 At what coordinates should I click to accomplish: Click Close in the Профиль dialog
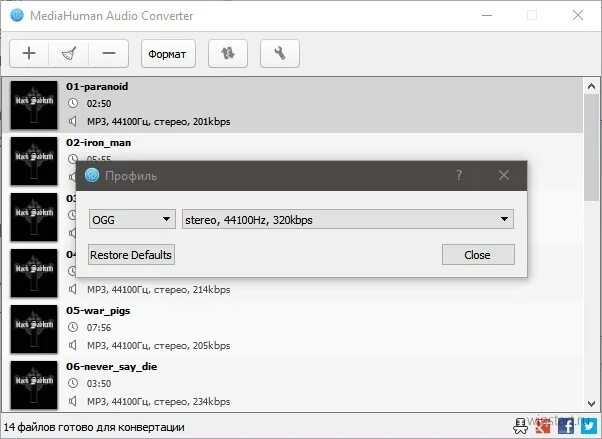click(478, 255)
